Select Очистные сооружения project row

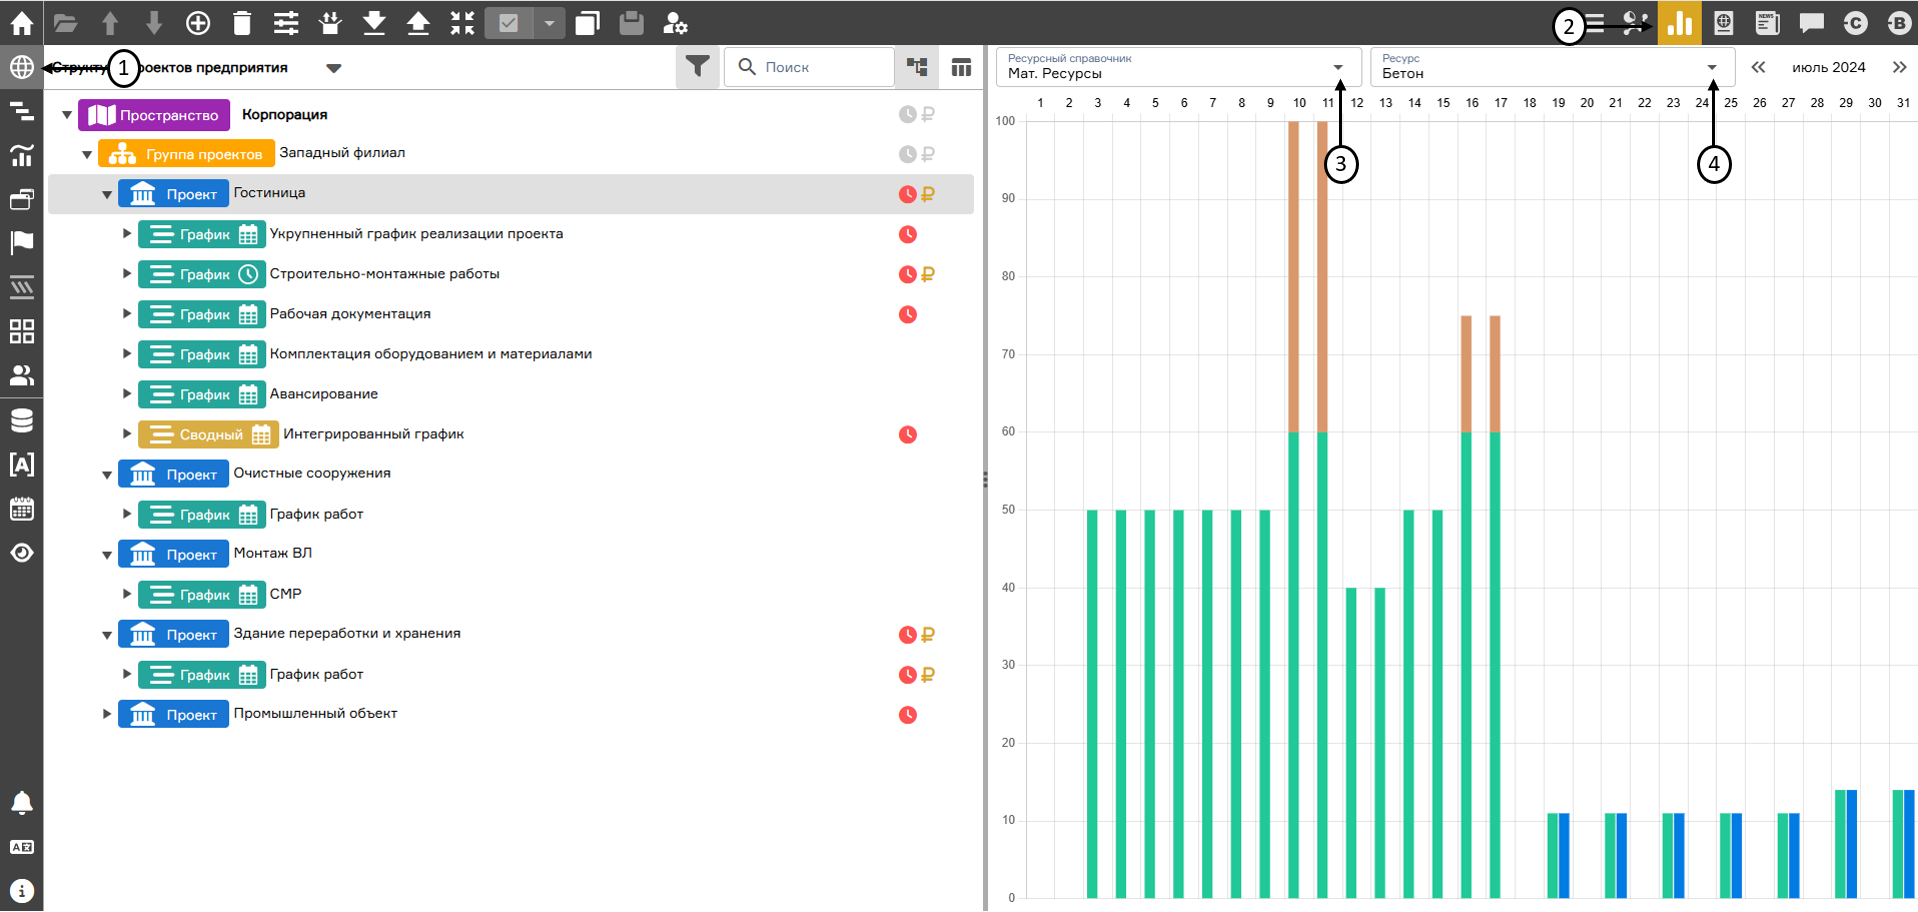(510, 474)
